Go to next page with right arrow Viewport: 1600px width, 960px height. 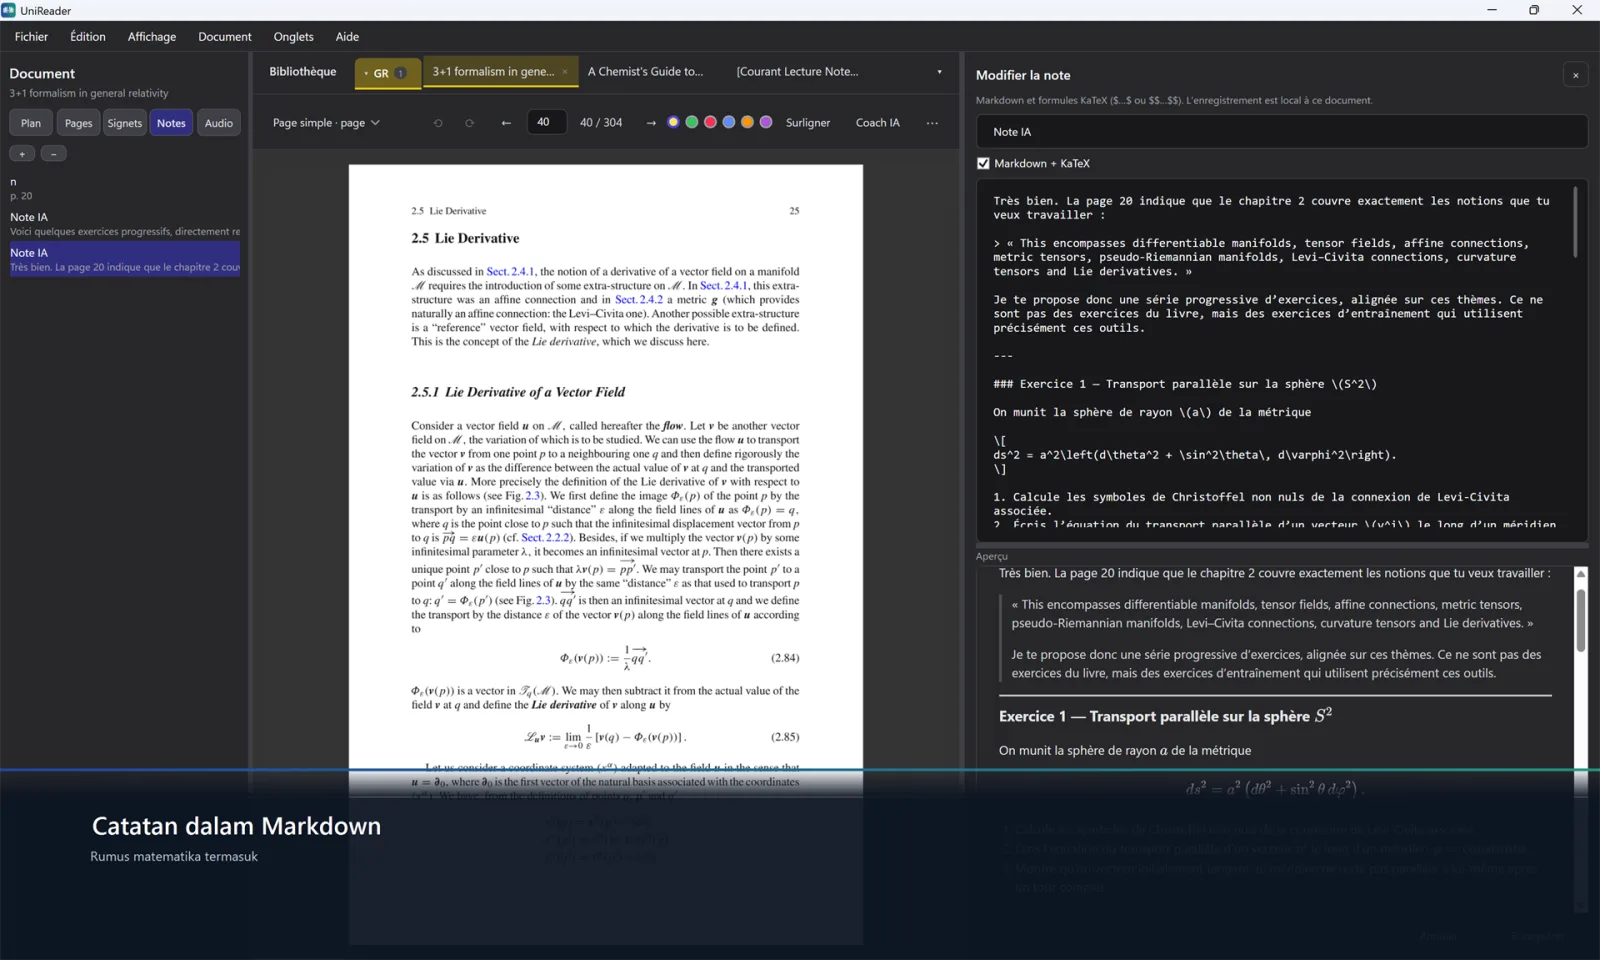point(651,123)
